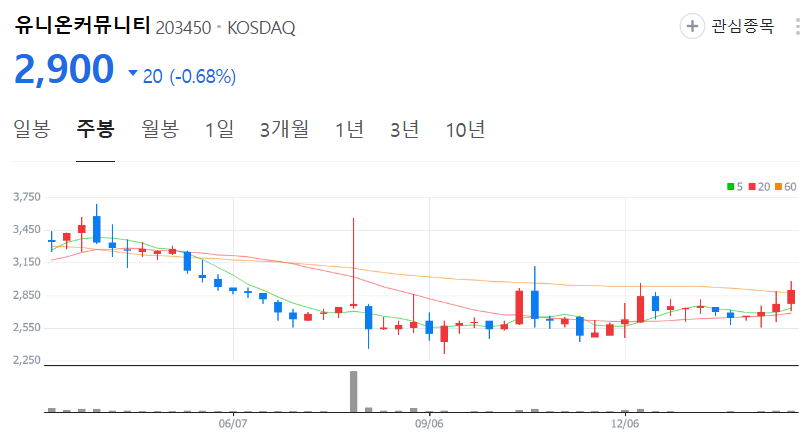Click the blue down-triangle change indicator
The image size is (809, 440).
pos(133,73)
